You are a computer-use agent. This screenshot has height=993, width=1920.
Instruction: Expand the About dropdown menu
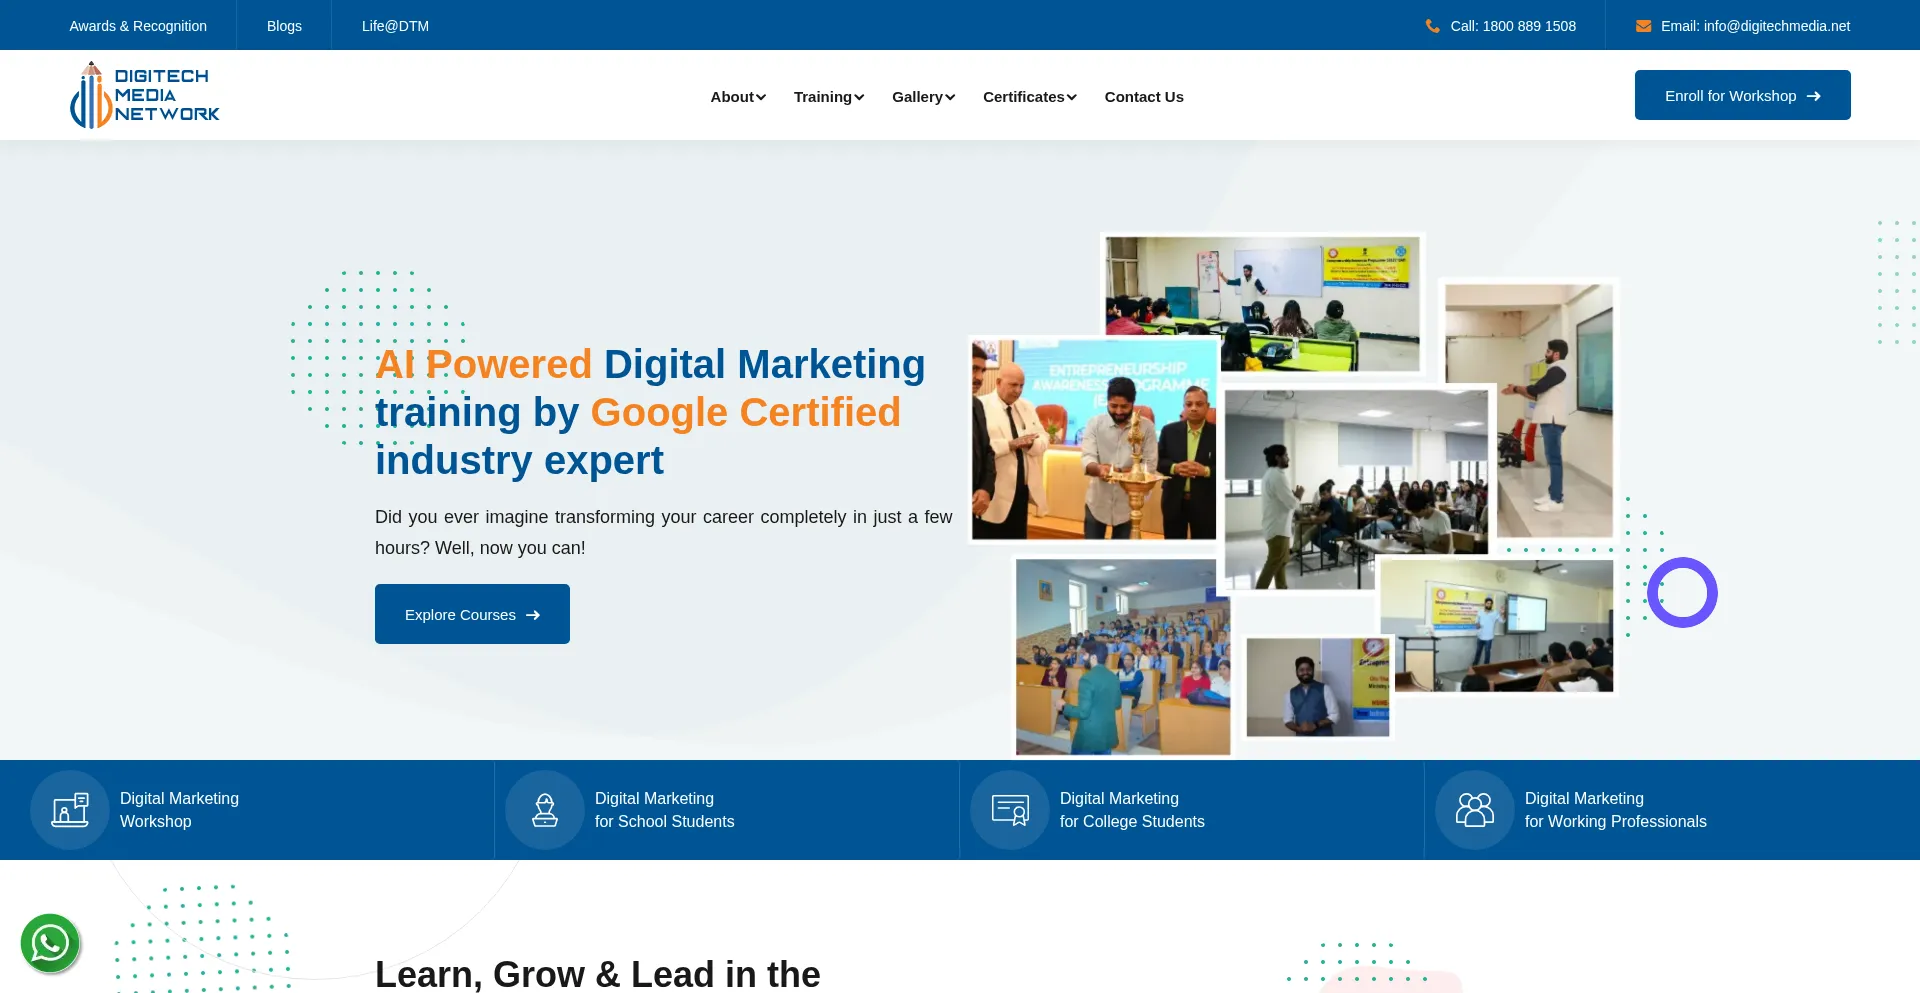738,97
